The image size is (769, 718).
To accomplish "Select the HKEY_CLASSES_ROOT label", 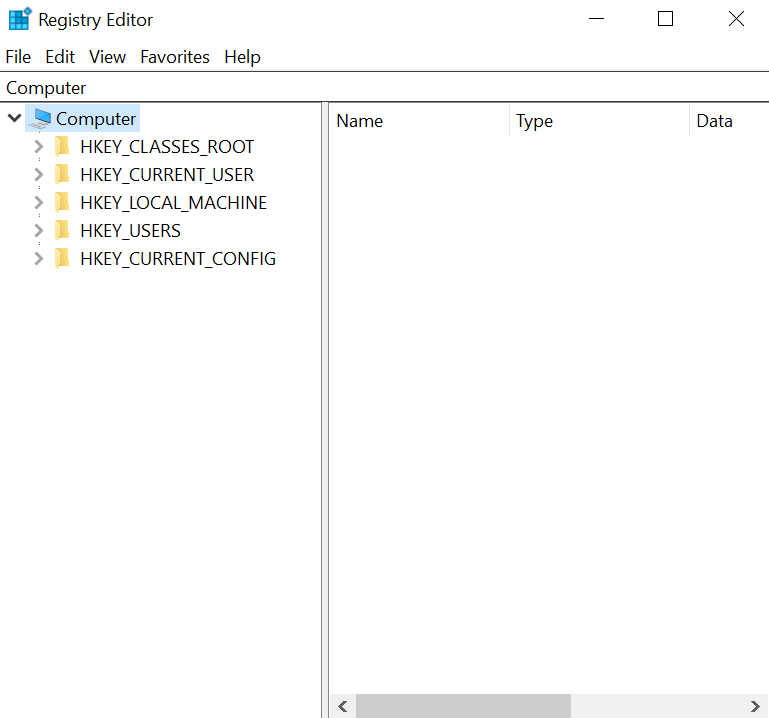I will (167, 147).
